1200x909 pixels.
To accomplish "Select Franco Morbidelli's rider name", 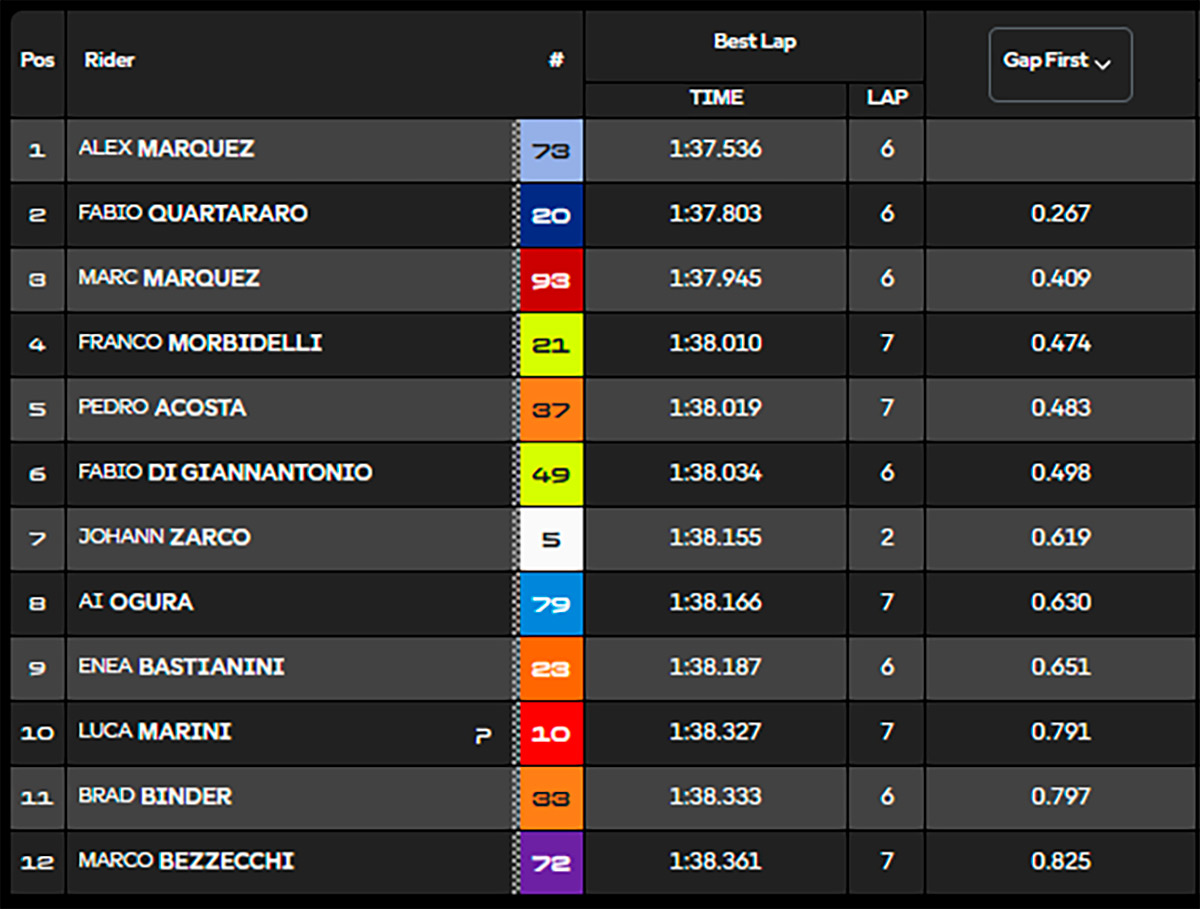I will pos(200,343).
